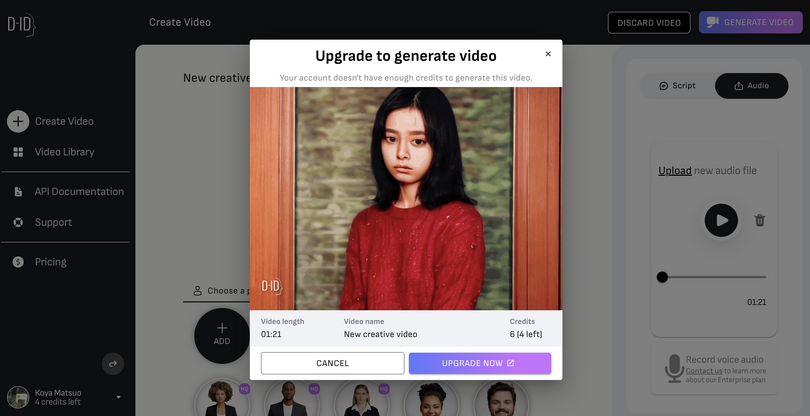Click the Upload audio link

click(675, 171)
